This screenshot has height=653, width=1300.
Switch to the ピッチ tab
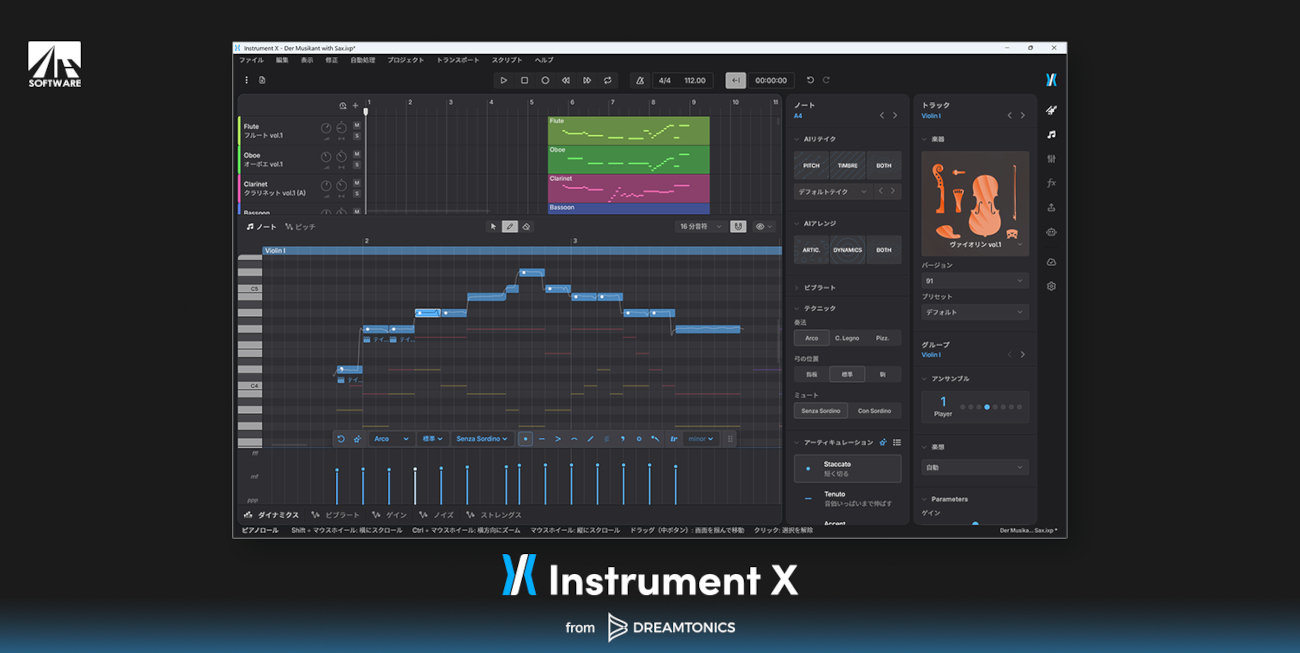300,227
